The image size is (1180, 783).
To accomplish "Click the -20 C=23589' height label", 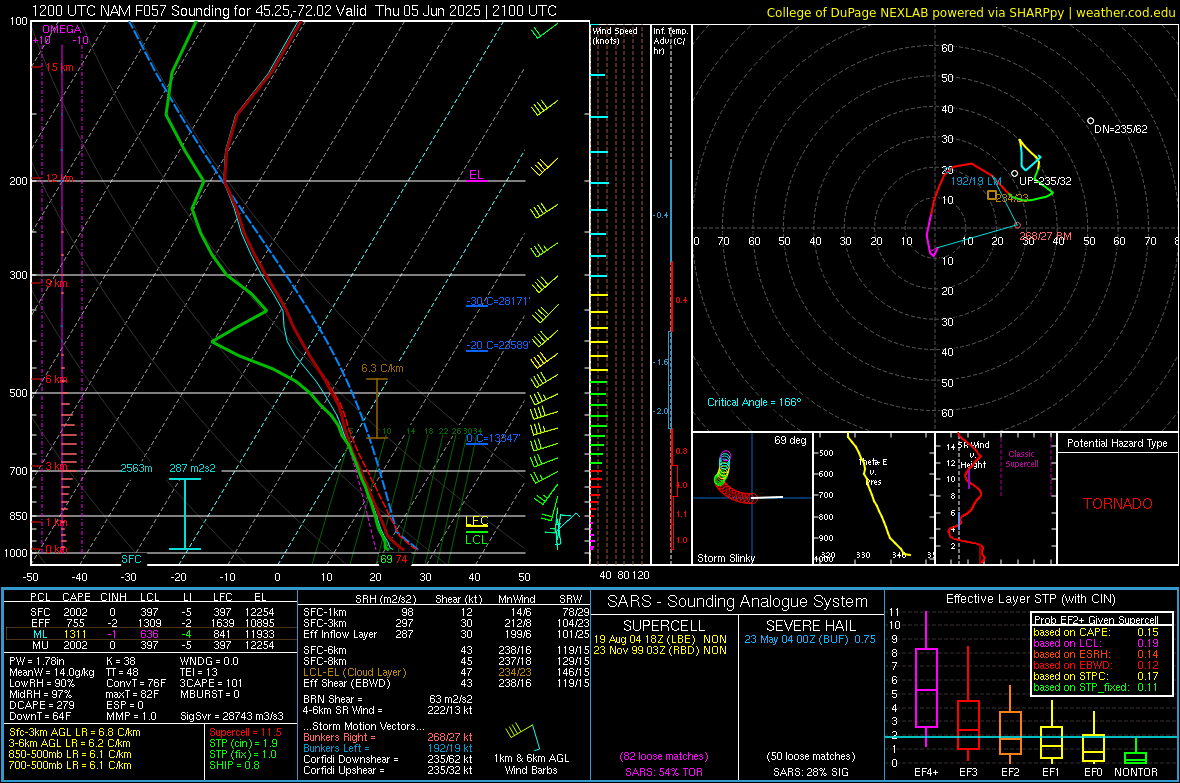I will coord(498,346).
